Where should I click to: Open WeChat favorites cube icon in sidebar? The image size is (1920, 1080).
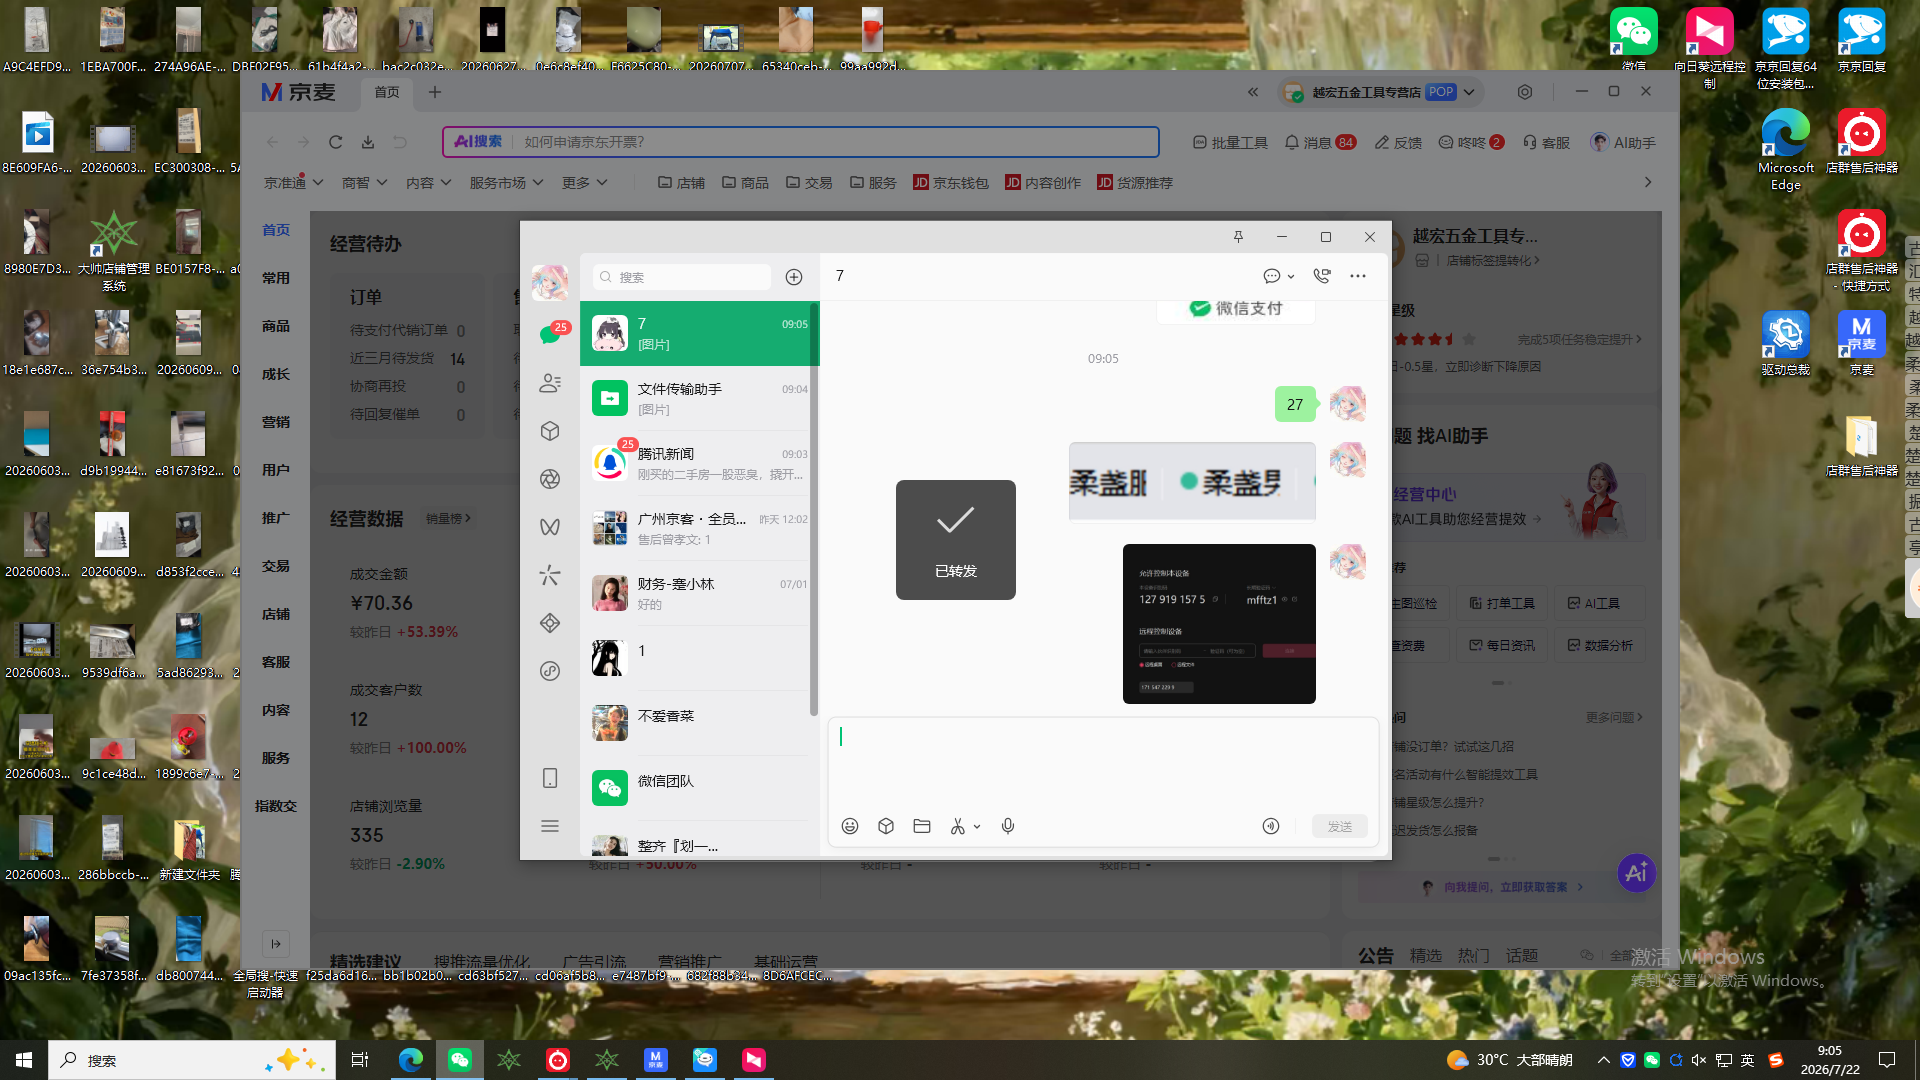point(550,431)
